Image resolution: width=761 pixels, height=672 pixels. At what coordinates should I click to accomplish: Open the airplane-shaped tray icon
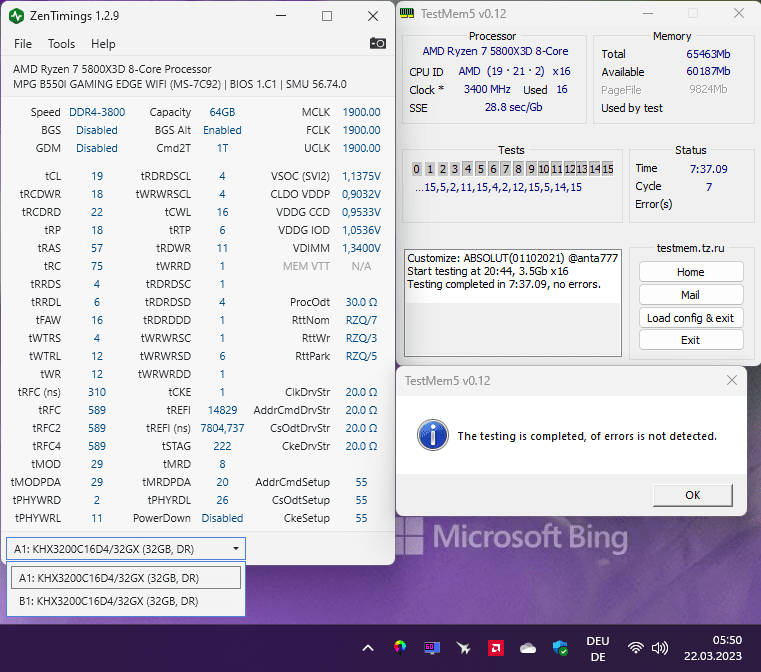pos(463,648)
